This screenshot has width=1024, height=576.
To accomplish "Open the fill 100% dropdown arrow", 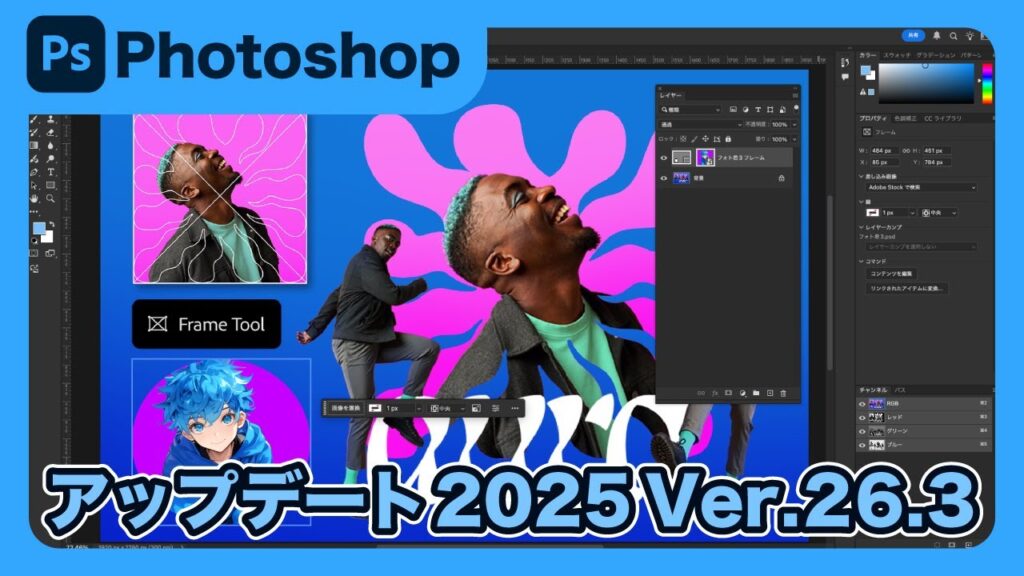I will pos(795,139).
